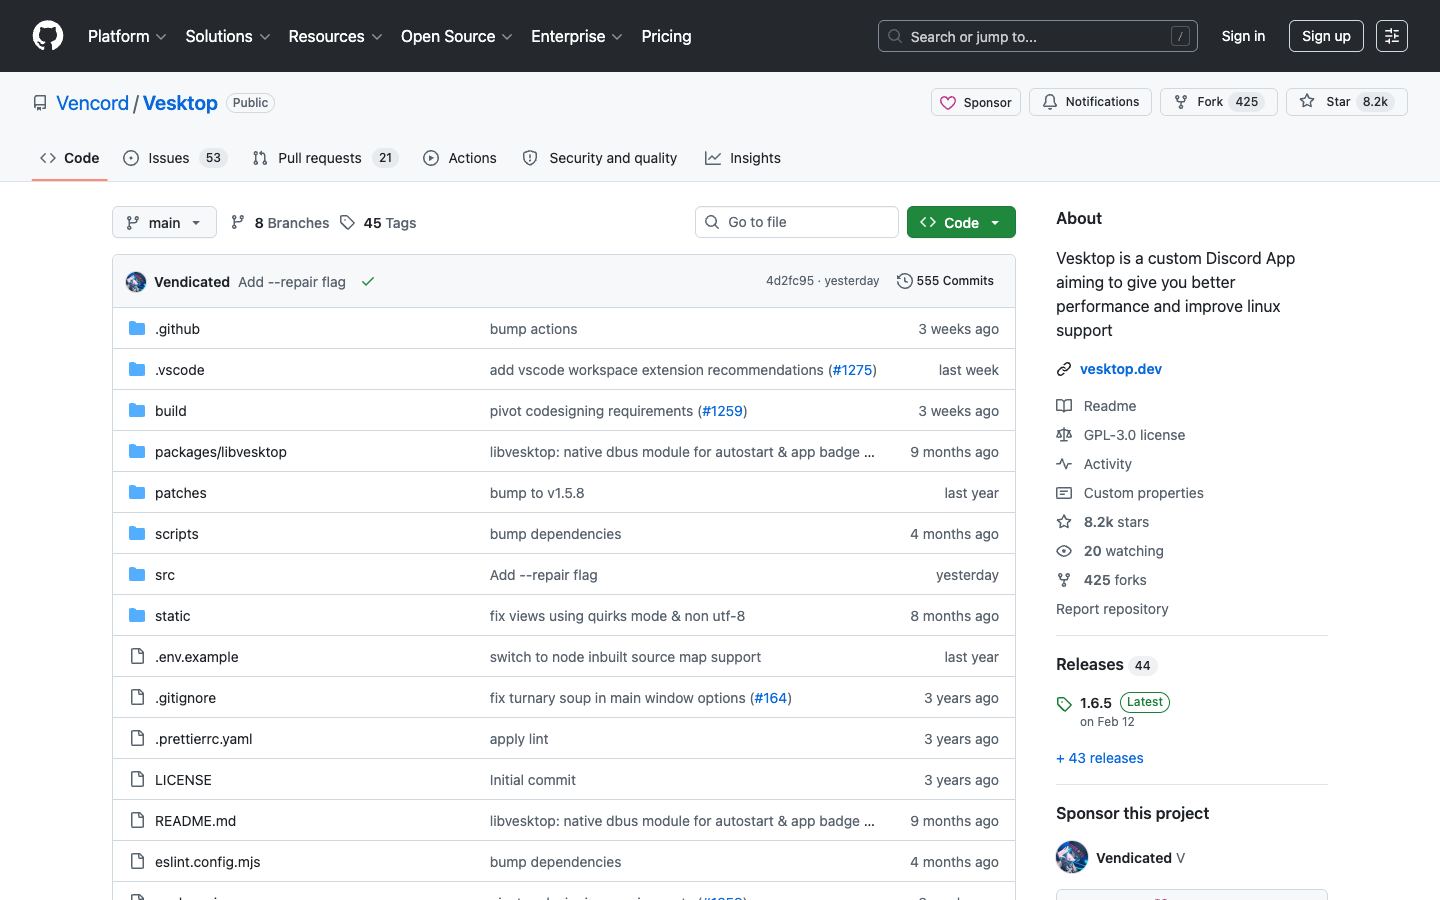Open the .vscode folder
This screenshot has height=900, width=1440.
(x=180, y=370)
